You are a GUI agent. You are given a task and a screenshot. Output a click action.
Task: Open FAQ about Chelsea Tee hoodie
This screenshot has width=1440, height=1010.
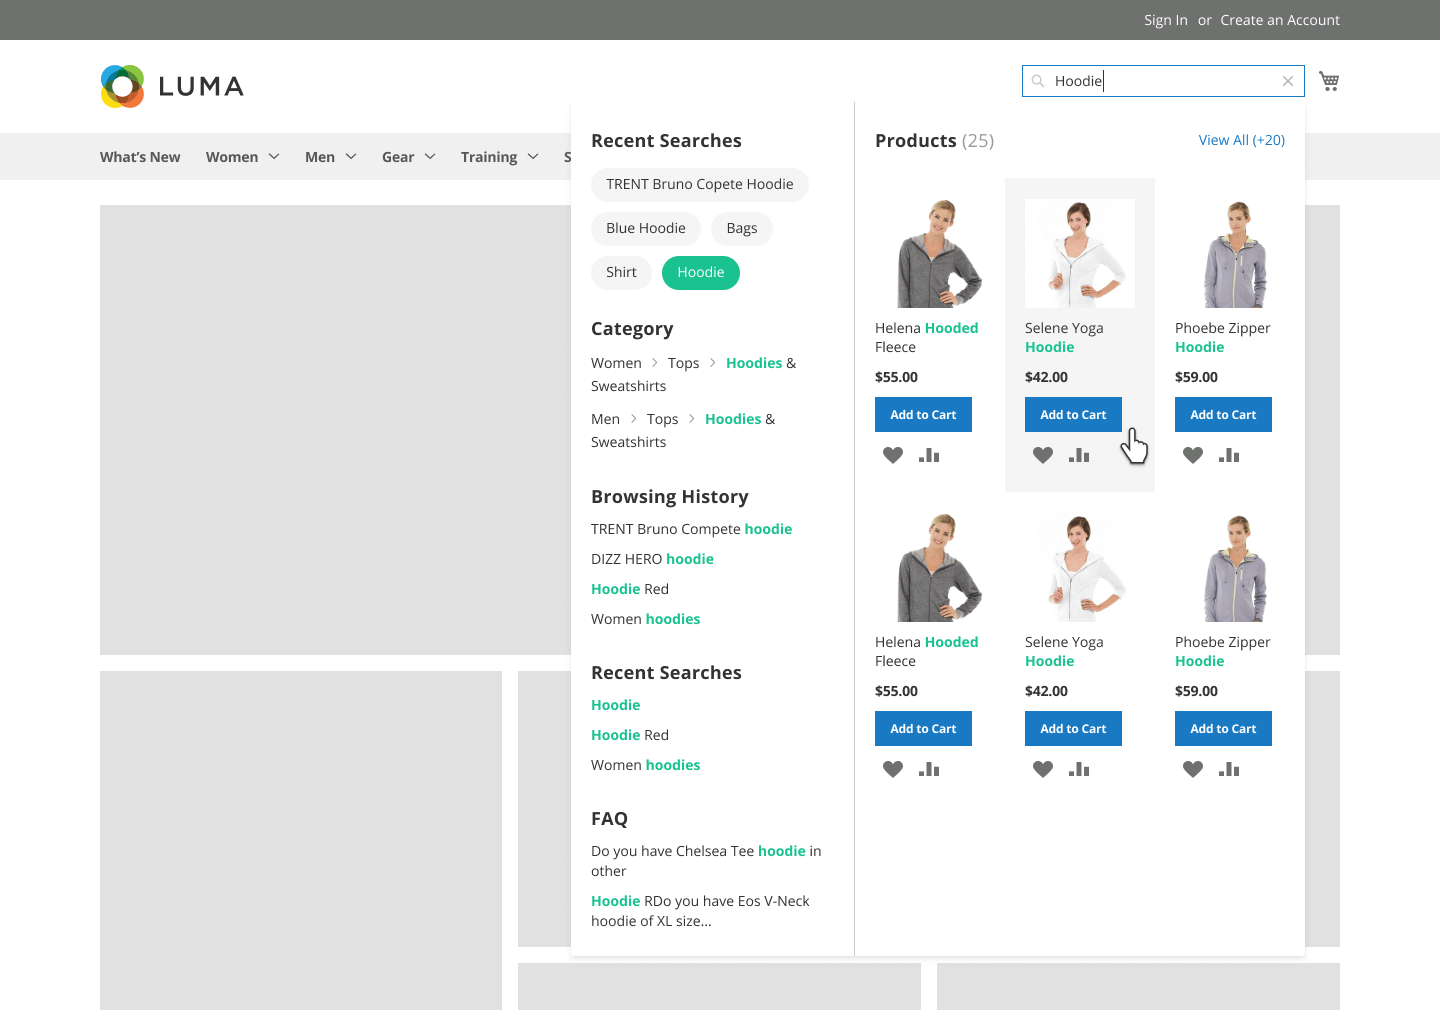click(x=706, y=861)
